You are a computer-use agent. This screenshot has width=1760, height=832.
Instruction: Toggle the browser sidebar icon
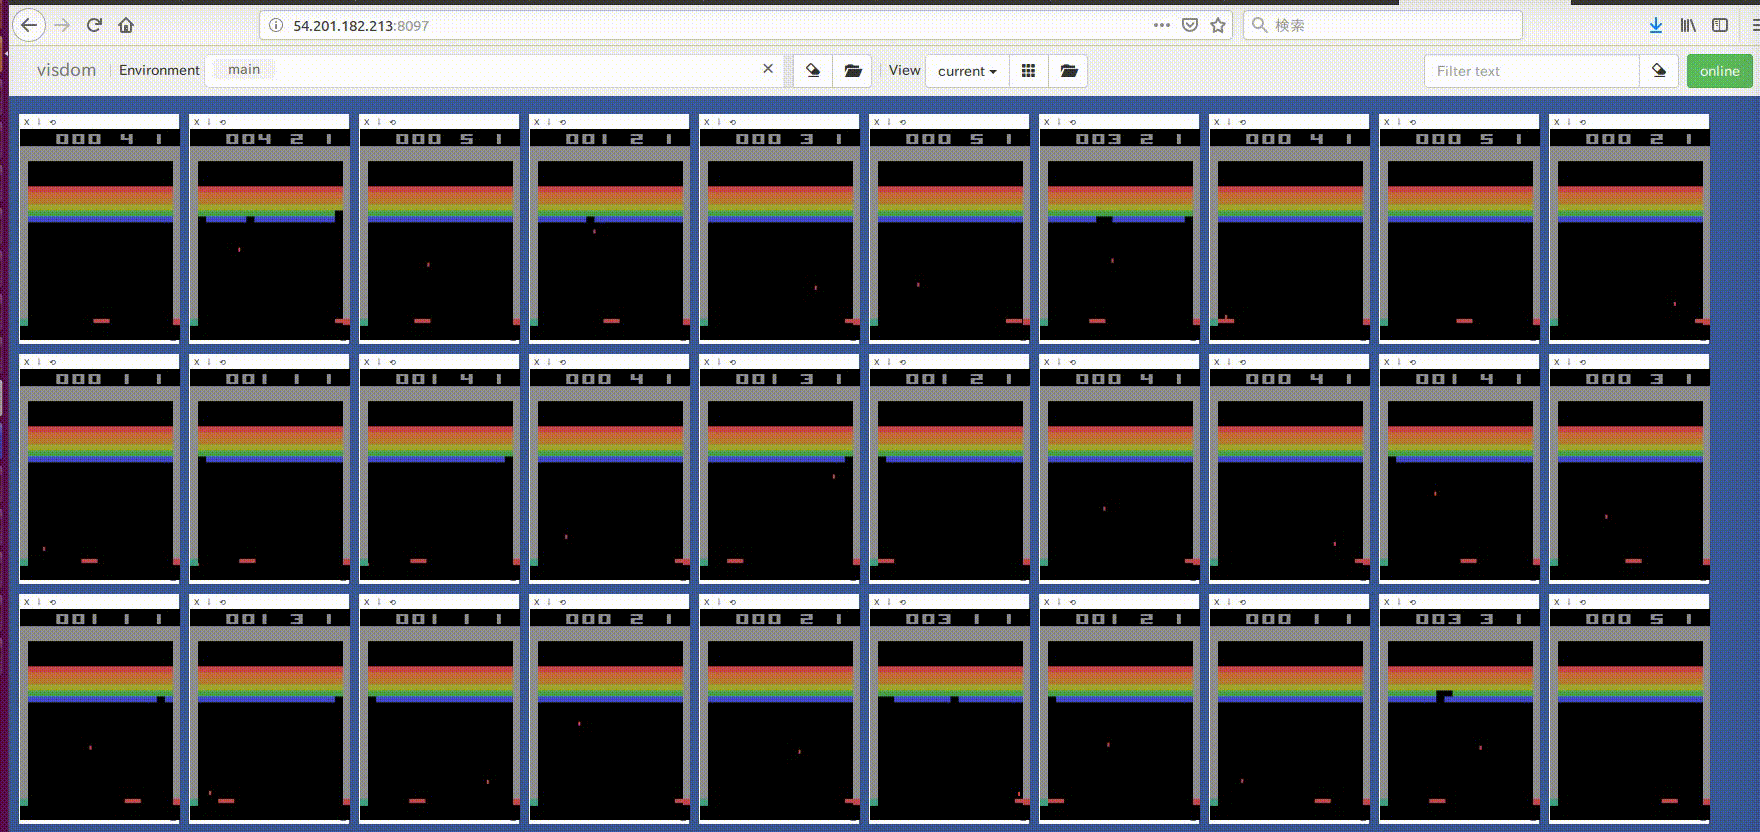[x=1720, y=25]
